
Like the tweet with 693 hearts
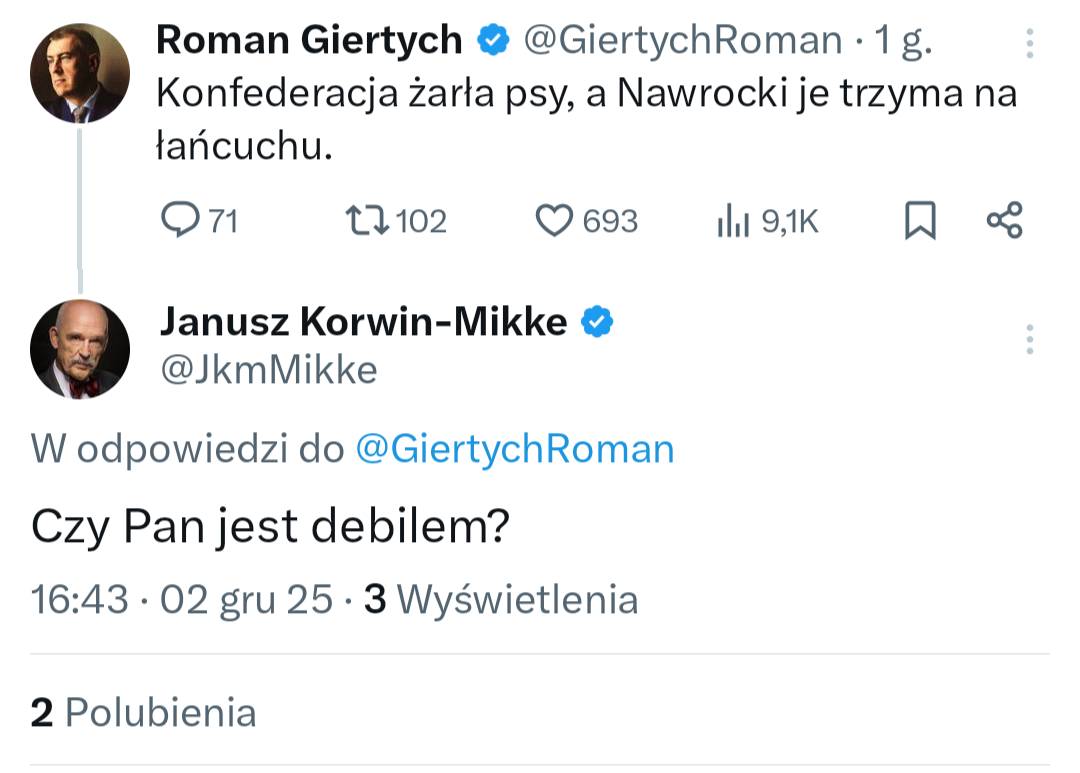click(x=554, y=220)
